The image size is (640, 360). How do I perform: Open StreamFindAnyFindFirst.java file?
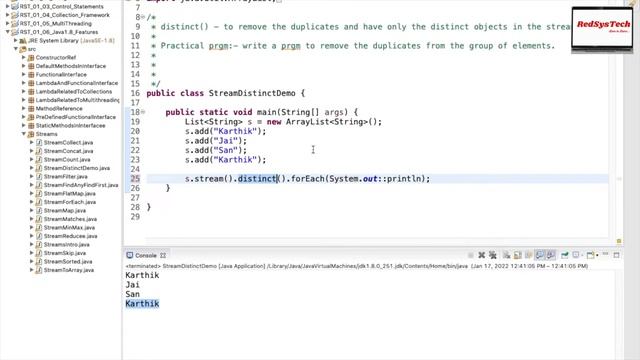(x=81, y=185)
